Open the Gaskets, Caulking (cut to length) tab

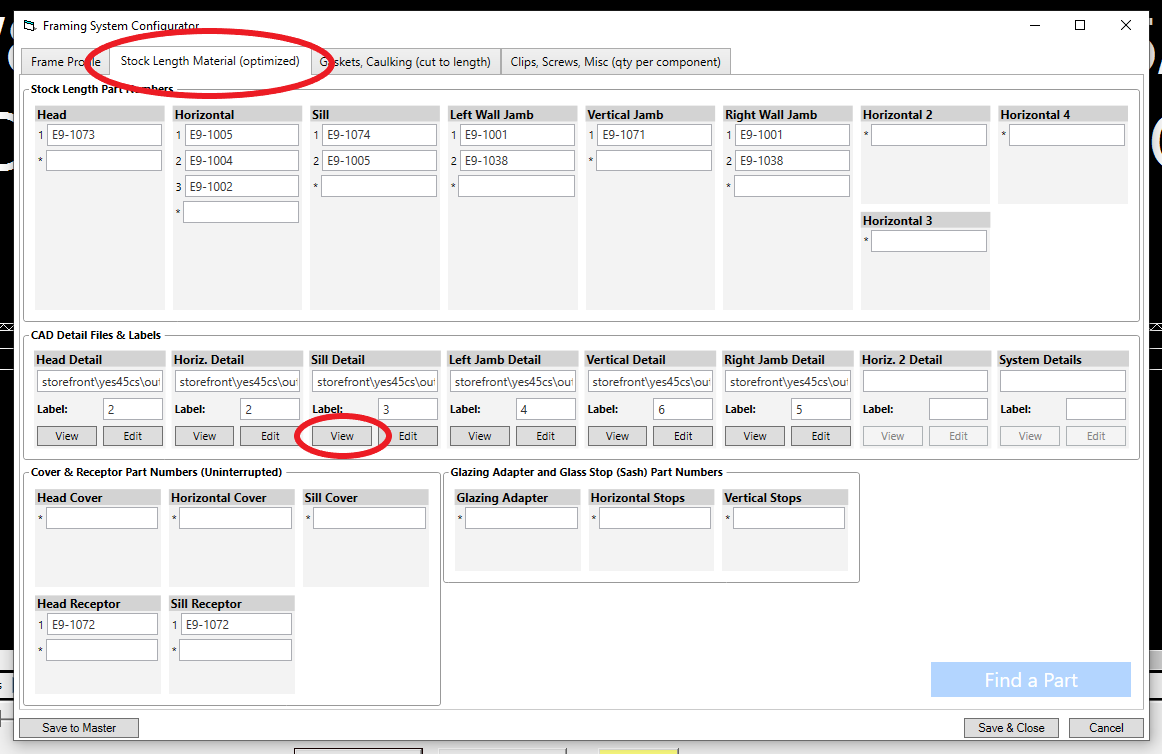(405, 62)
